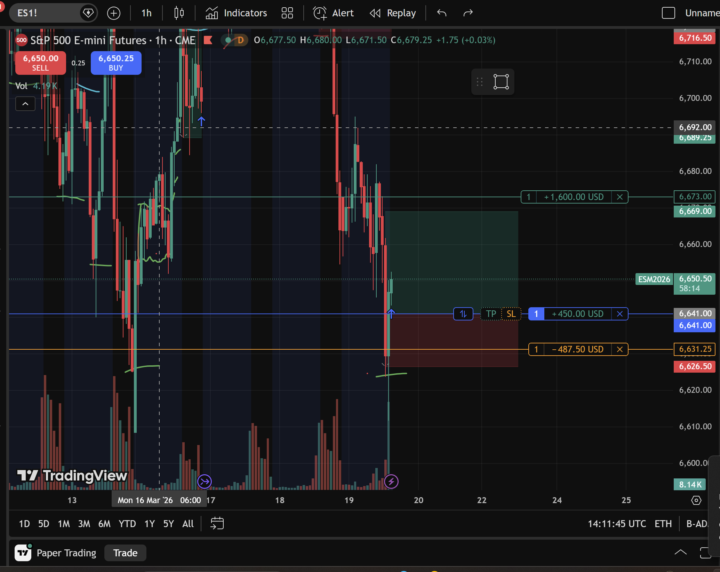Open the 1h interval selector

tap(146, 13)
